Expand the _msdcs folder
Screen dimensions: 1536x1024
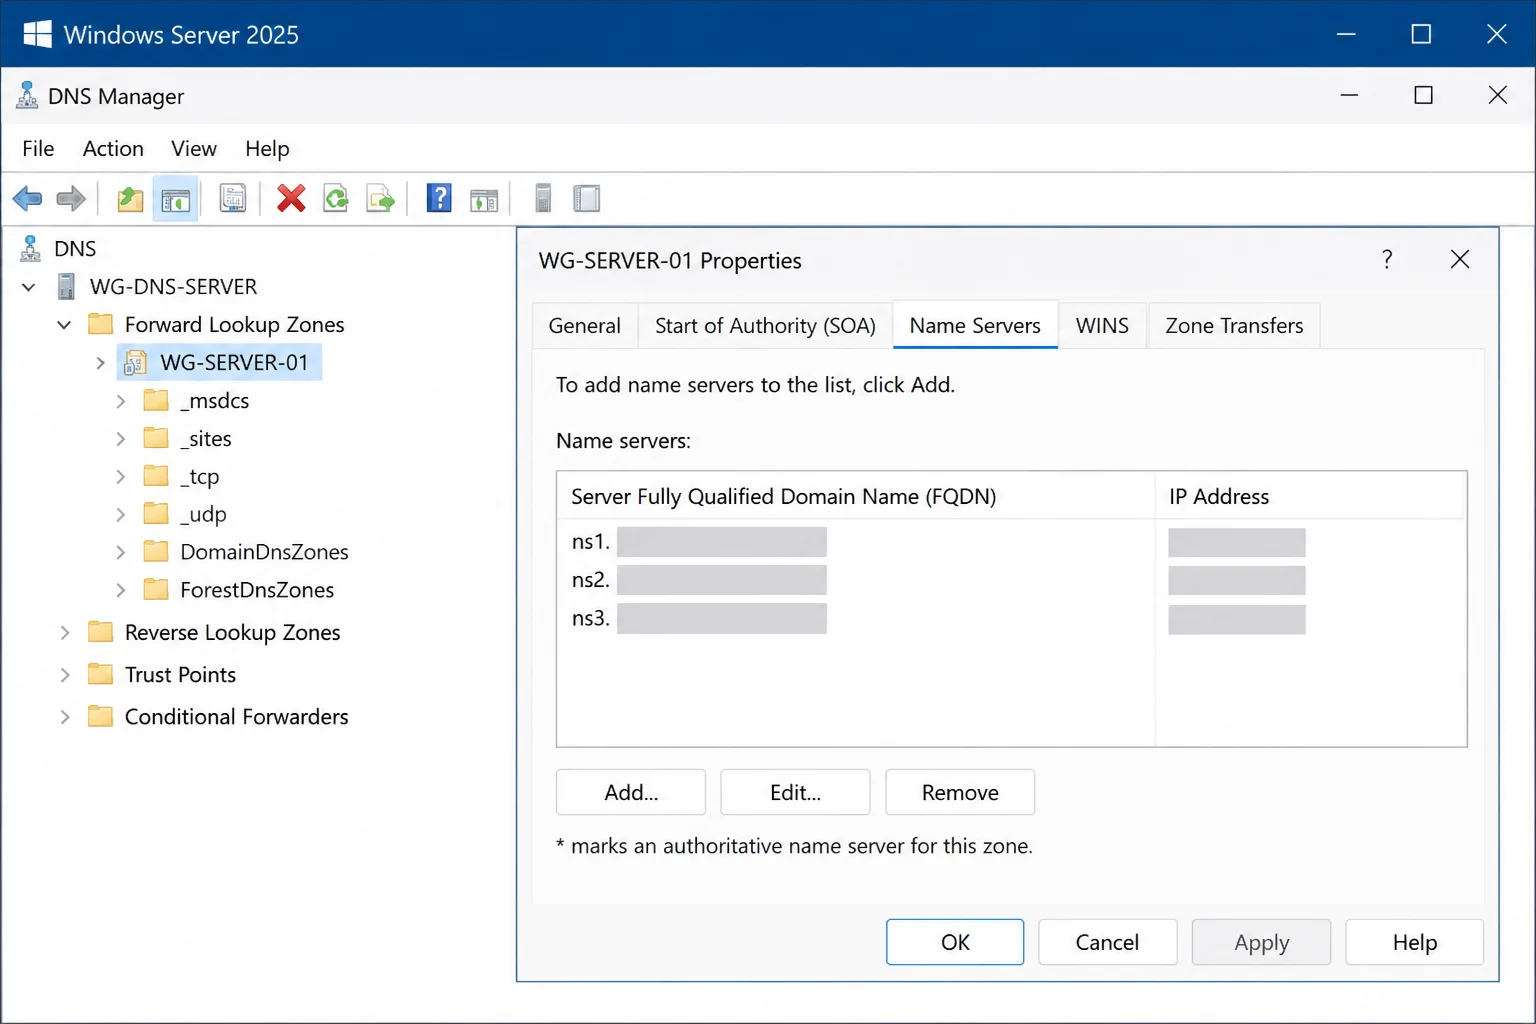click(x=120, y=401)
